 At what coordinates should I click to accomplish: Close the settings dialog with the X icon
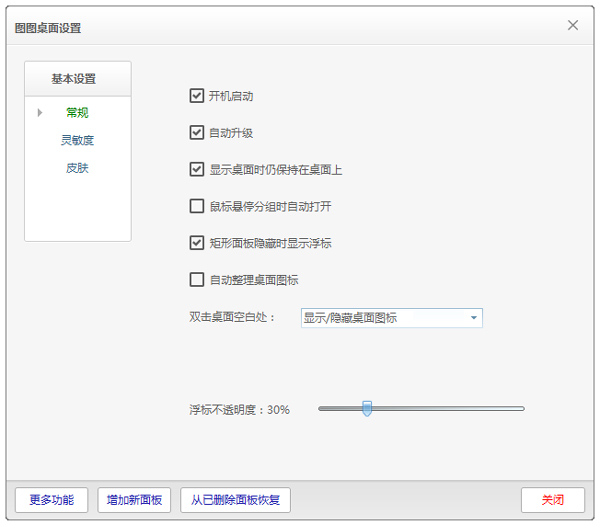pos(573,25)
